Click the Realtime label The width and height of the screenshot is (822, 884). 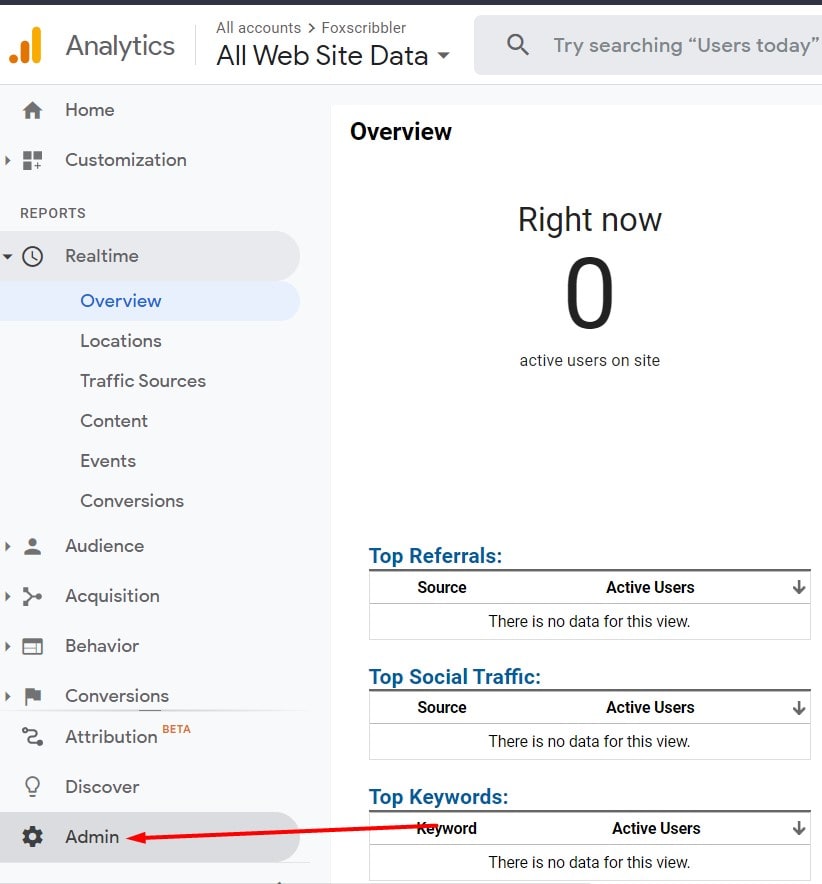(x=102, y=257)
